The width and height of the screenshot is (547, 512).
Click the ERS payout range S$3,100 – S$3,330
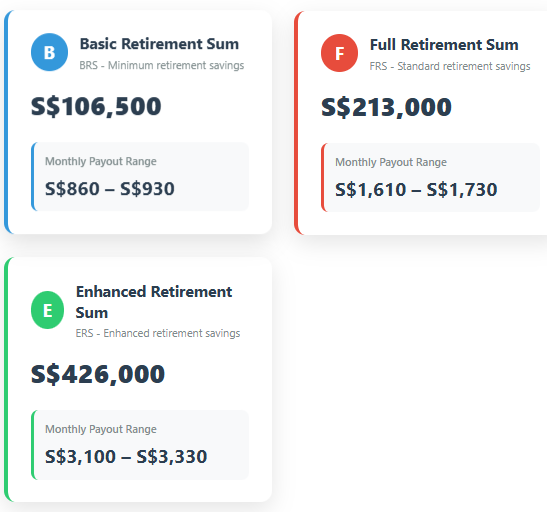(x=126, y=457)
